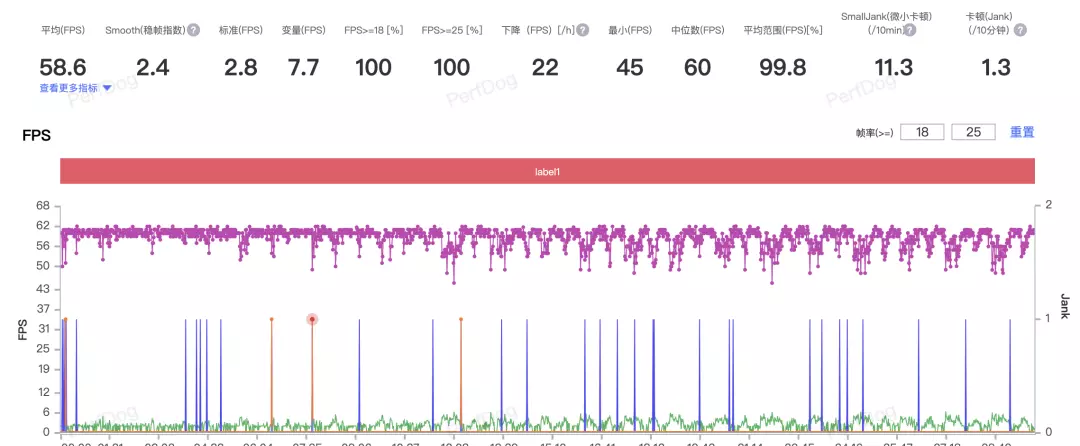Focus the frame rate threshold field showing 18
This screenshot has height=446, width=1080.
click(922, 132)
